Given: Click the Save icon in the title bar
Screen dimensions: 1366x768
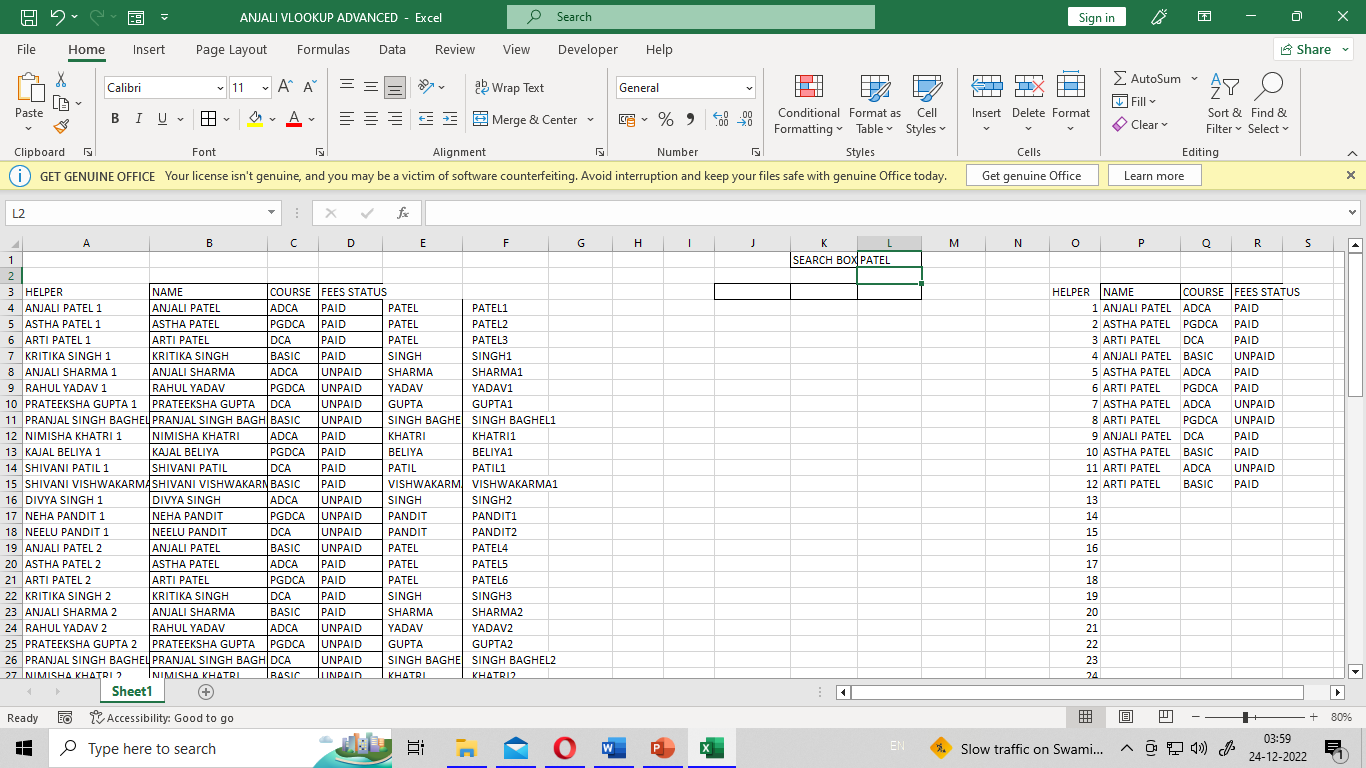Looking at the screenshot, I should point(28,17).
